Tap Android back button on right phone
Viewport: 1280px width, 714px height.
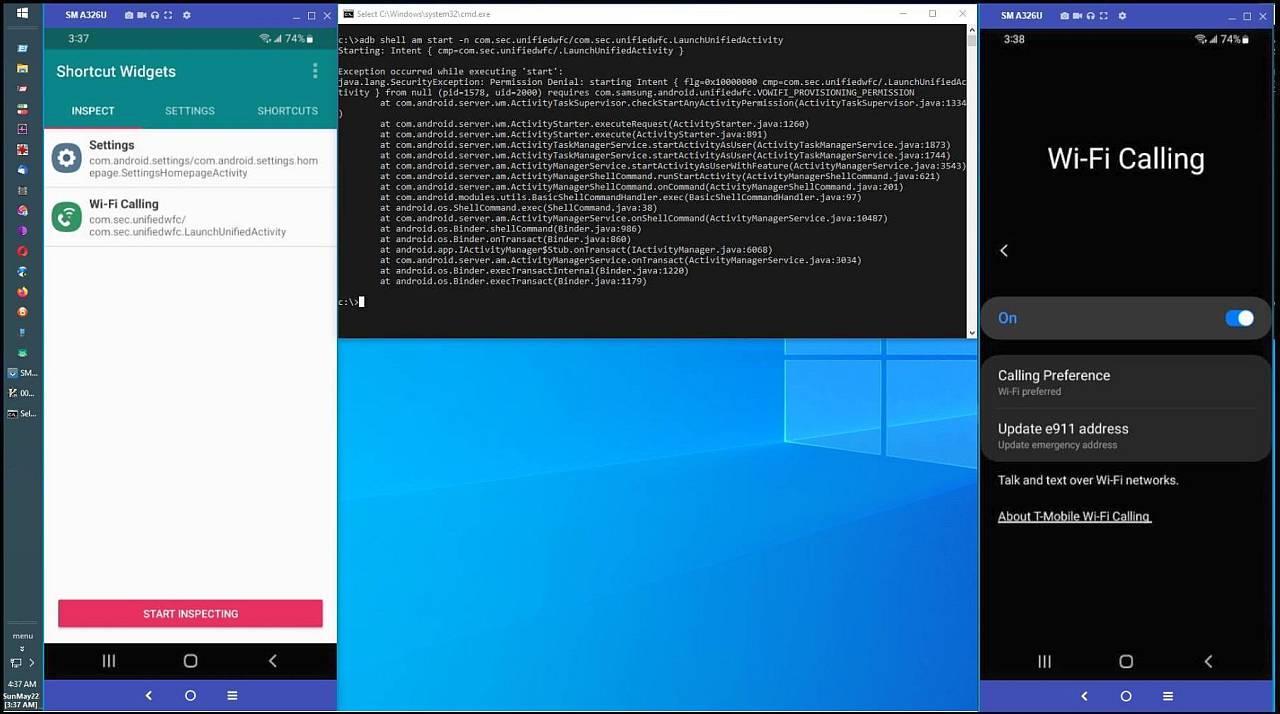click(1208, 661)
